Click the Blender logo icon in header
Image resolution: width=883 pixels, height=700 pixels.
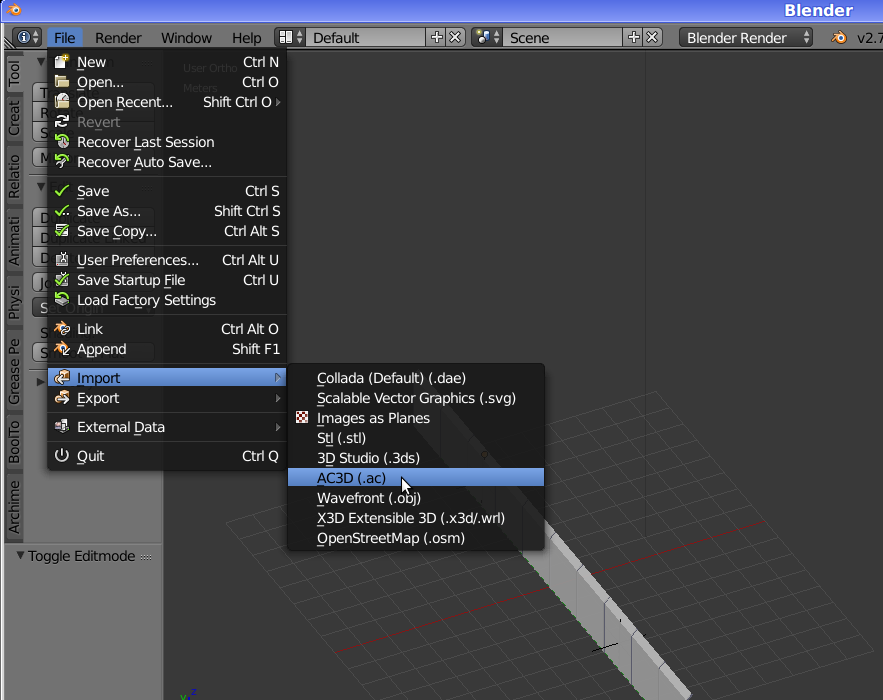(838, 38)
